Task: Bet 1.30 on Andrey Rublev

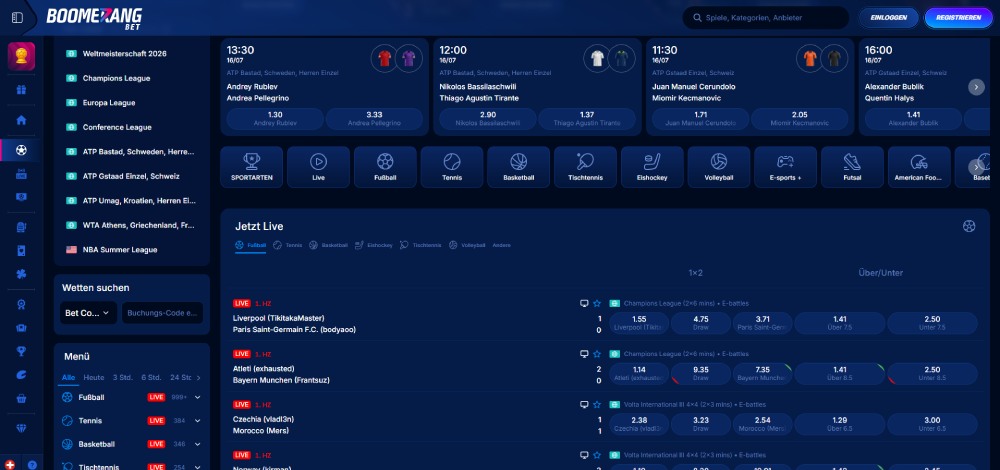Action: coord(275,119)
